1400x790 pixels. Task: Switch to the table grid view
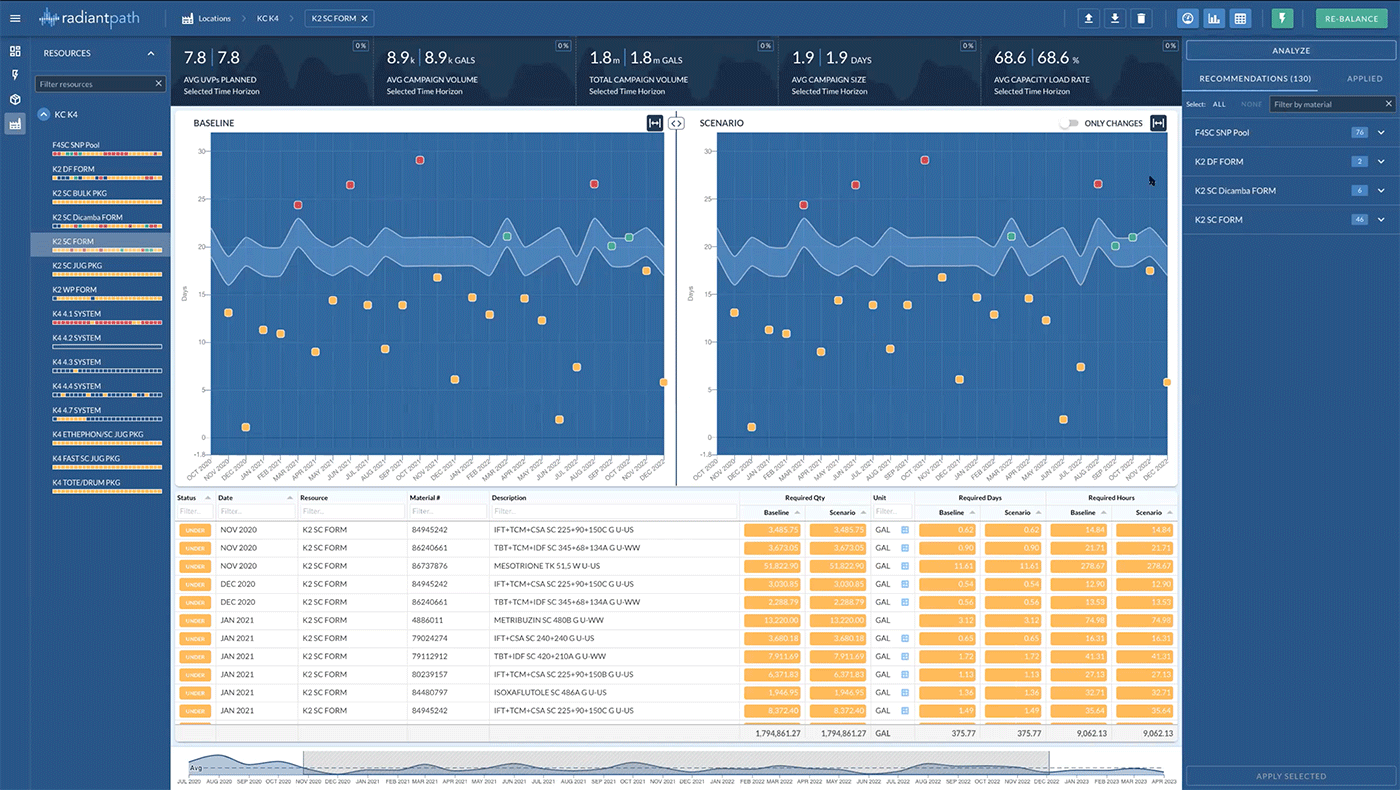coord(1240,18)
